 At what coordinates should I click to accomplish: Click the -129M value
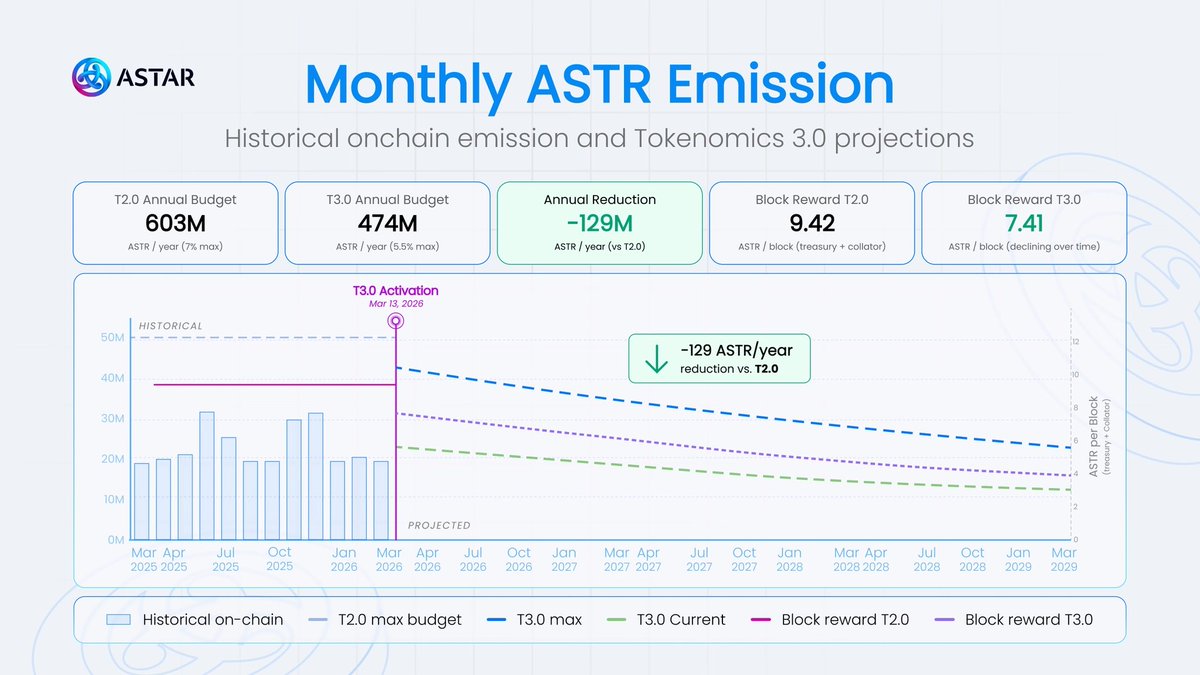(600, 222)
